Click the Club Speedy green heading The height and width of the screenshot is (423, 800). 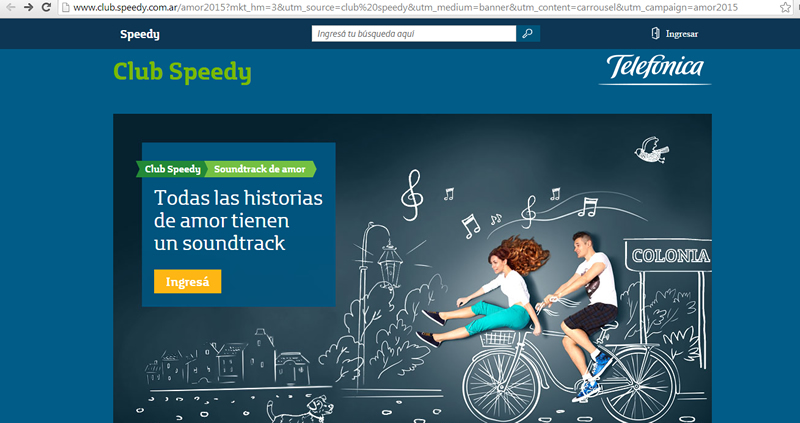click(x=182, y=72)
